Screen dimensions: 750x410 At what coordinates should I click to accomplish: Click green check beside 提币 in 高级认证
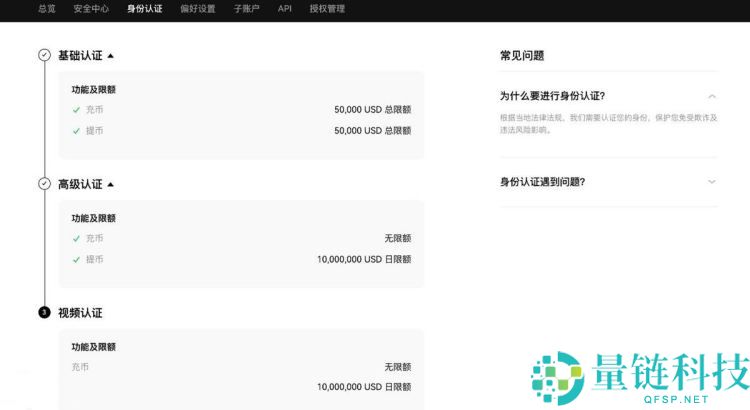coord(76,260)
